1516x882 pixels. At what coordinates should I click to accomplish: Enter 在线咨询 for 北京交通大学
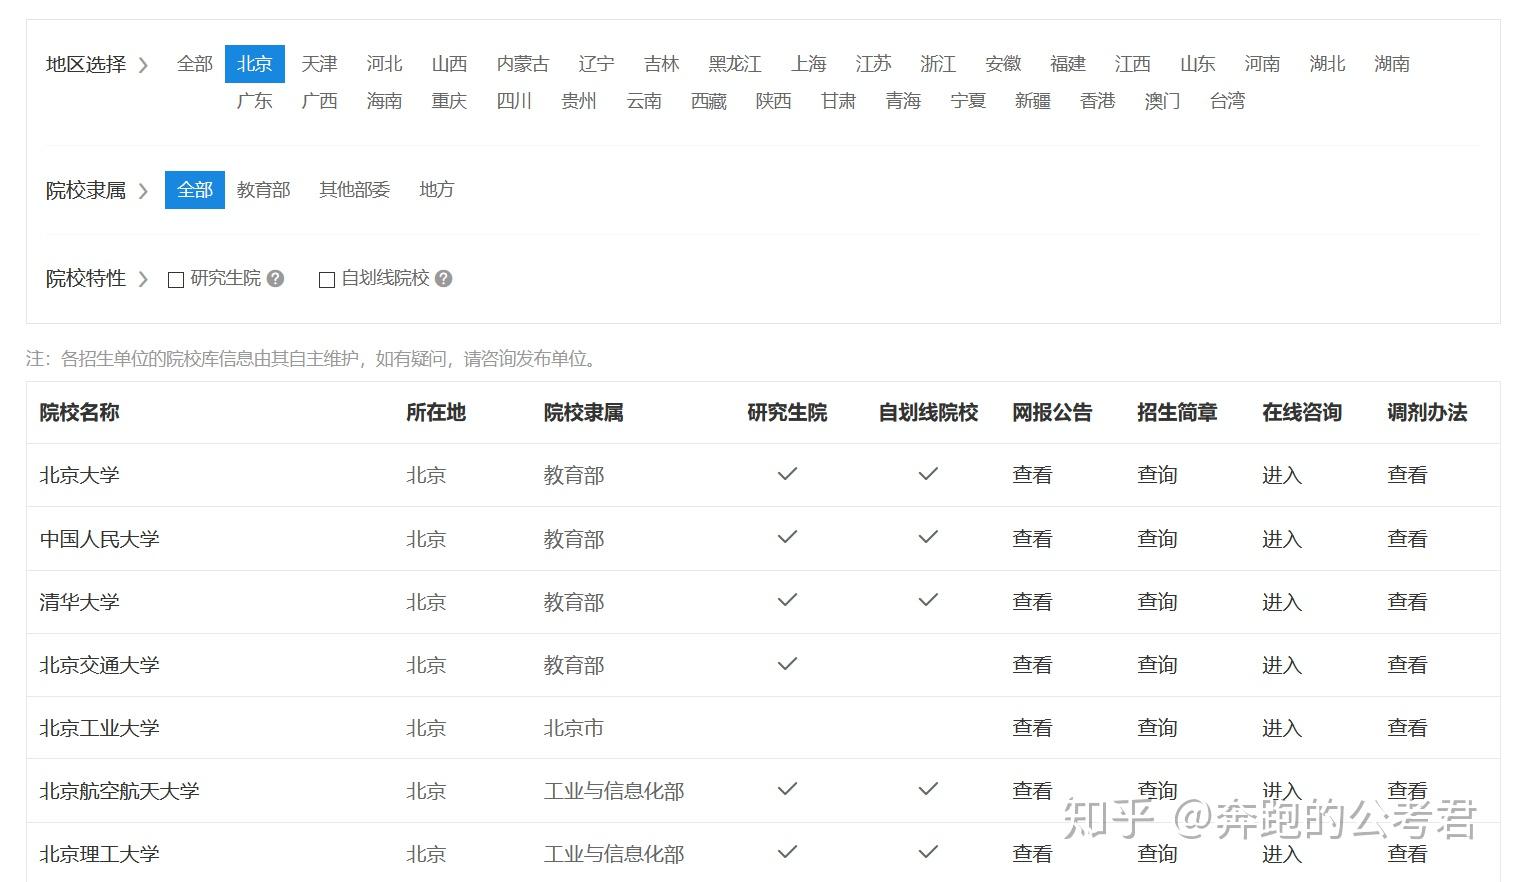1282,665
